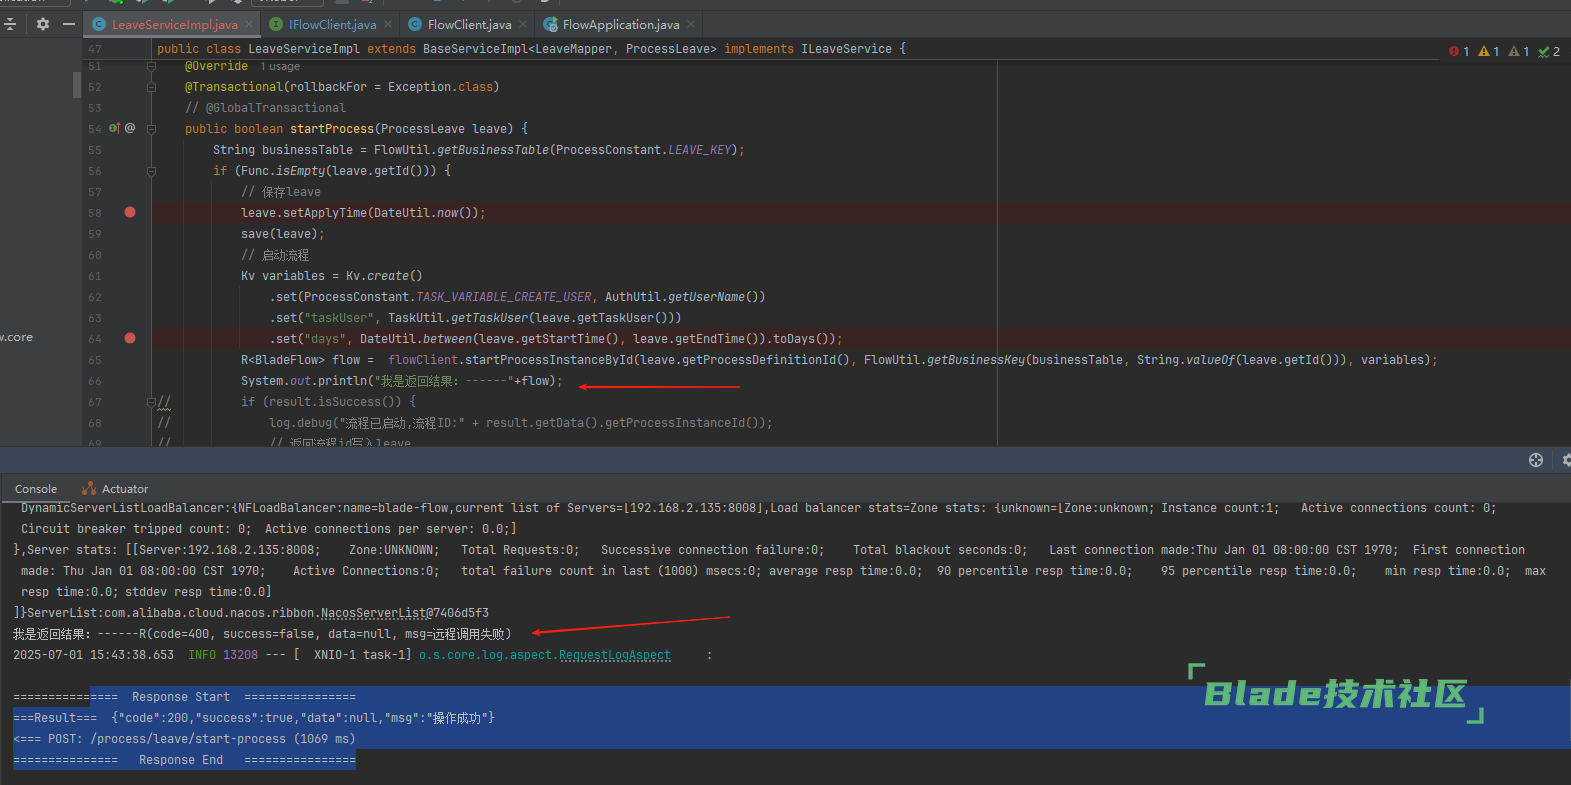Click 'LEAVE_KEY' constant on line 55
1571x785 pixels.
click(699, 150)
